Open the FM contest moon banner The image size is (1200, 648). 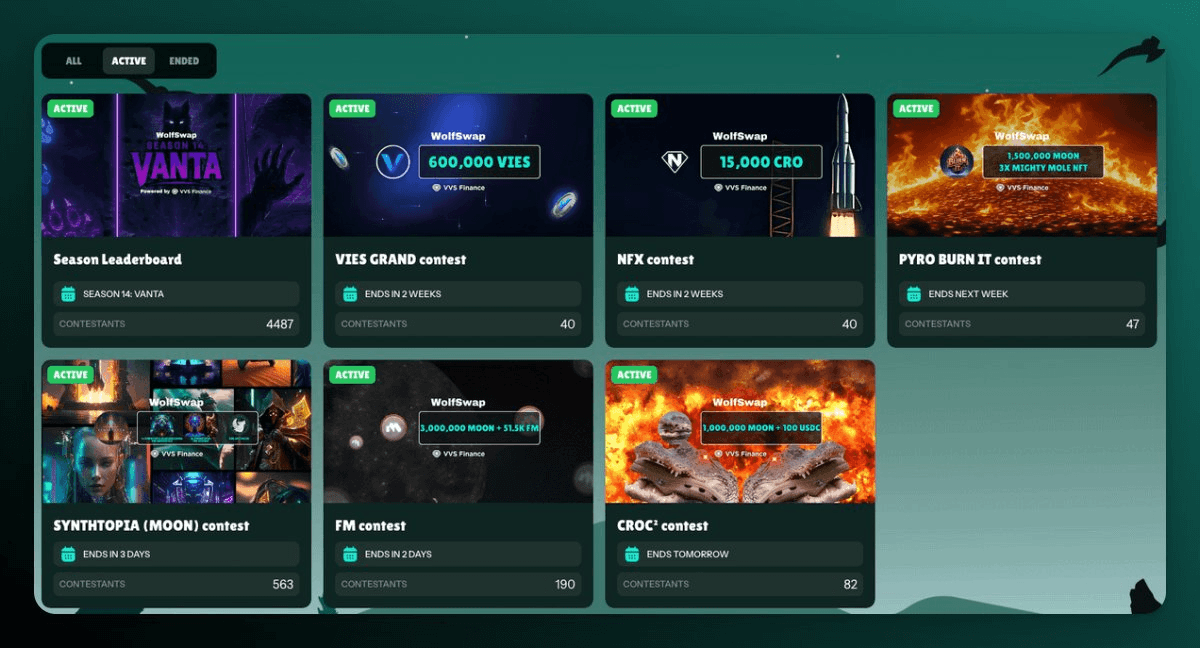pyautogui.click(x=458, y=431)
